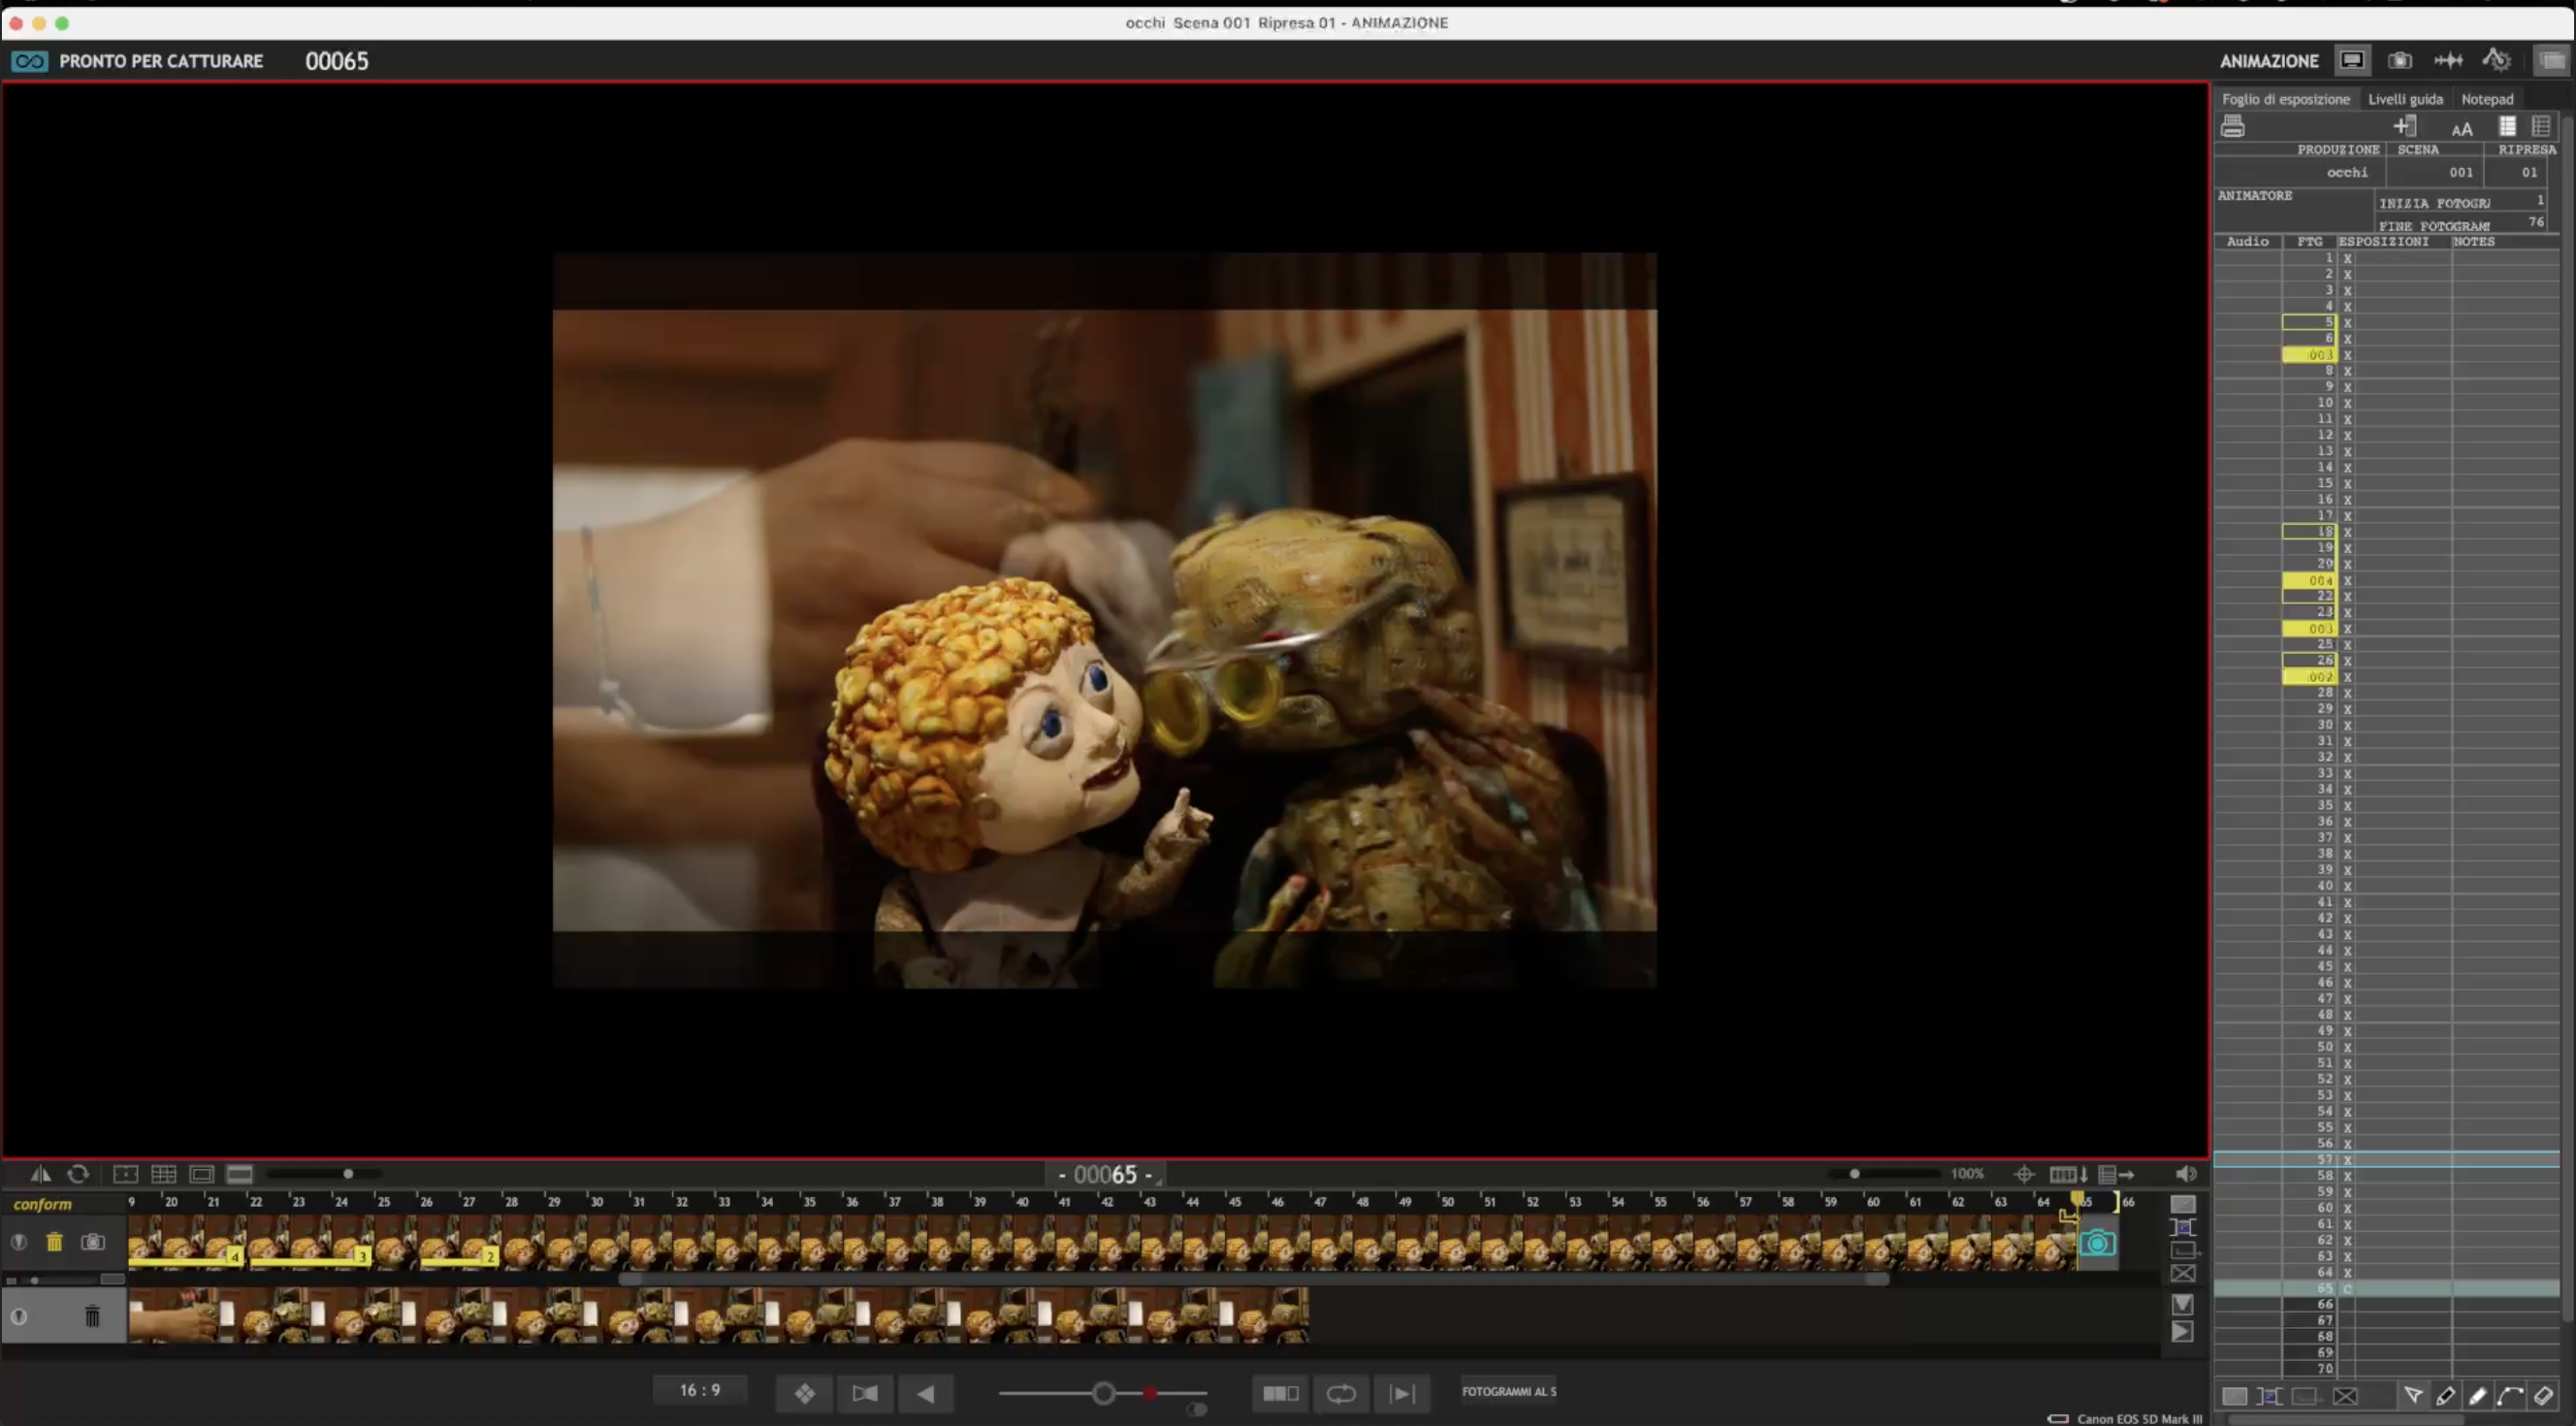Select the marker drawing tool
Screen dimensions: 2576x1426
click(2477, 1395)
